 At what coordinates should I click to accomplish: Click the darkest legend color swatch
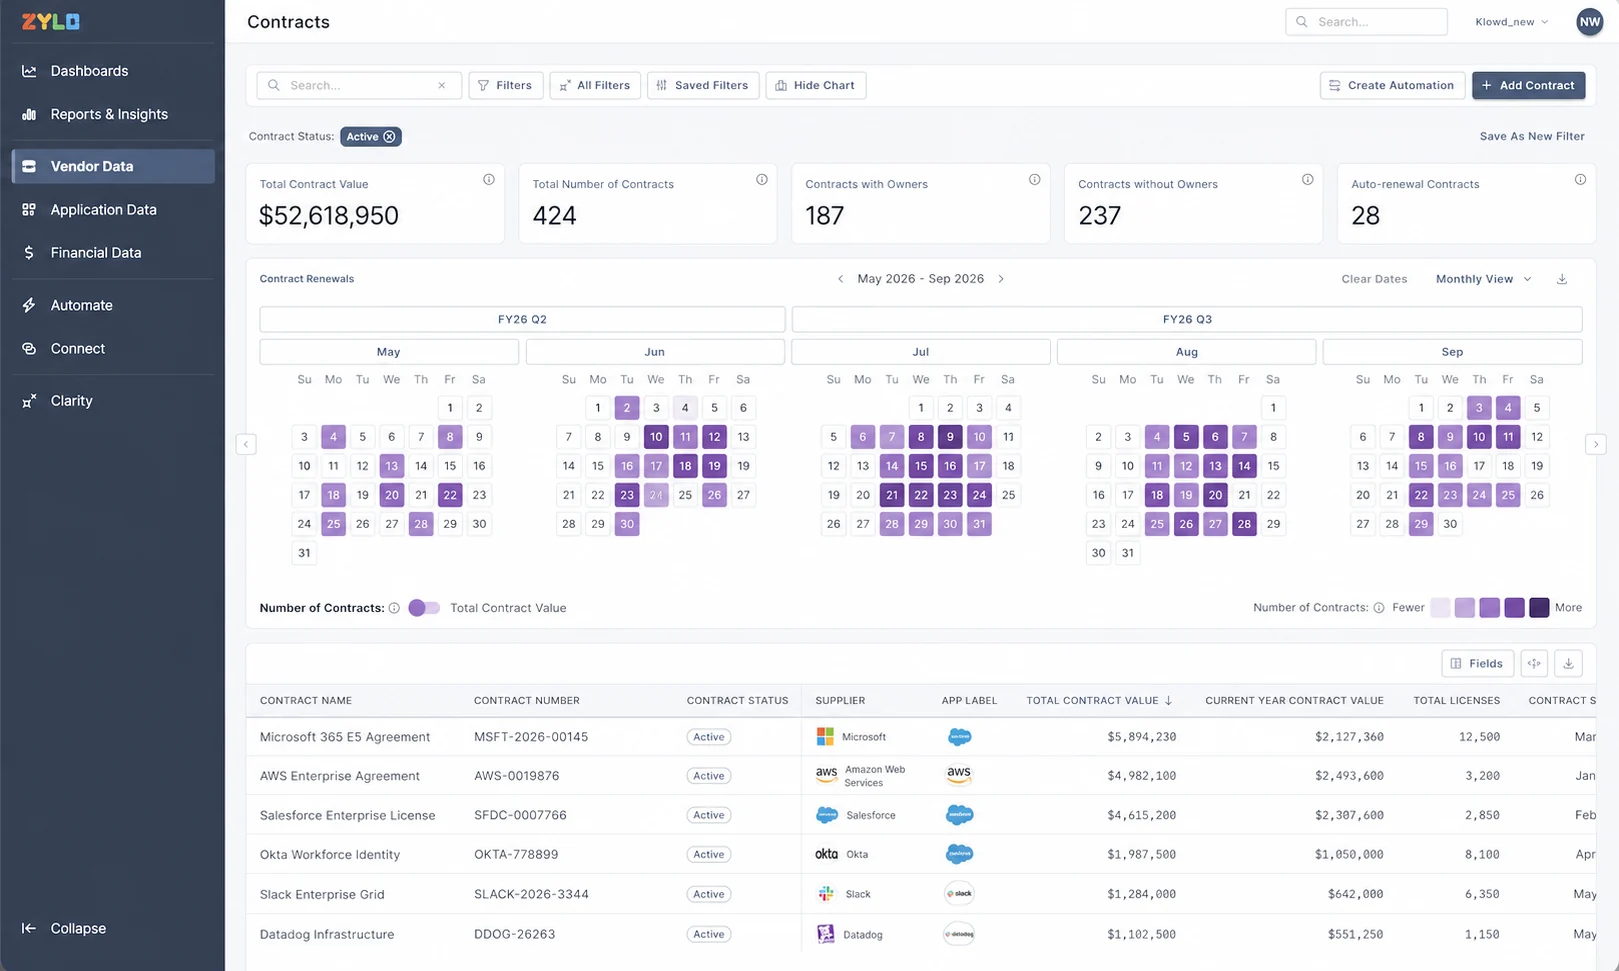click(1539, 608)
